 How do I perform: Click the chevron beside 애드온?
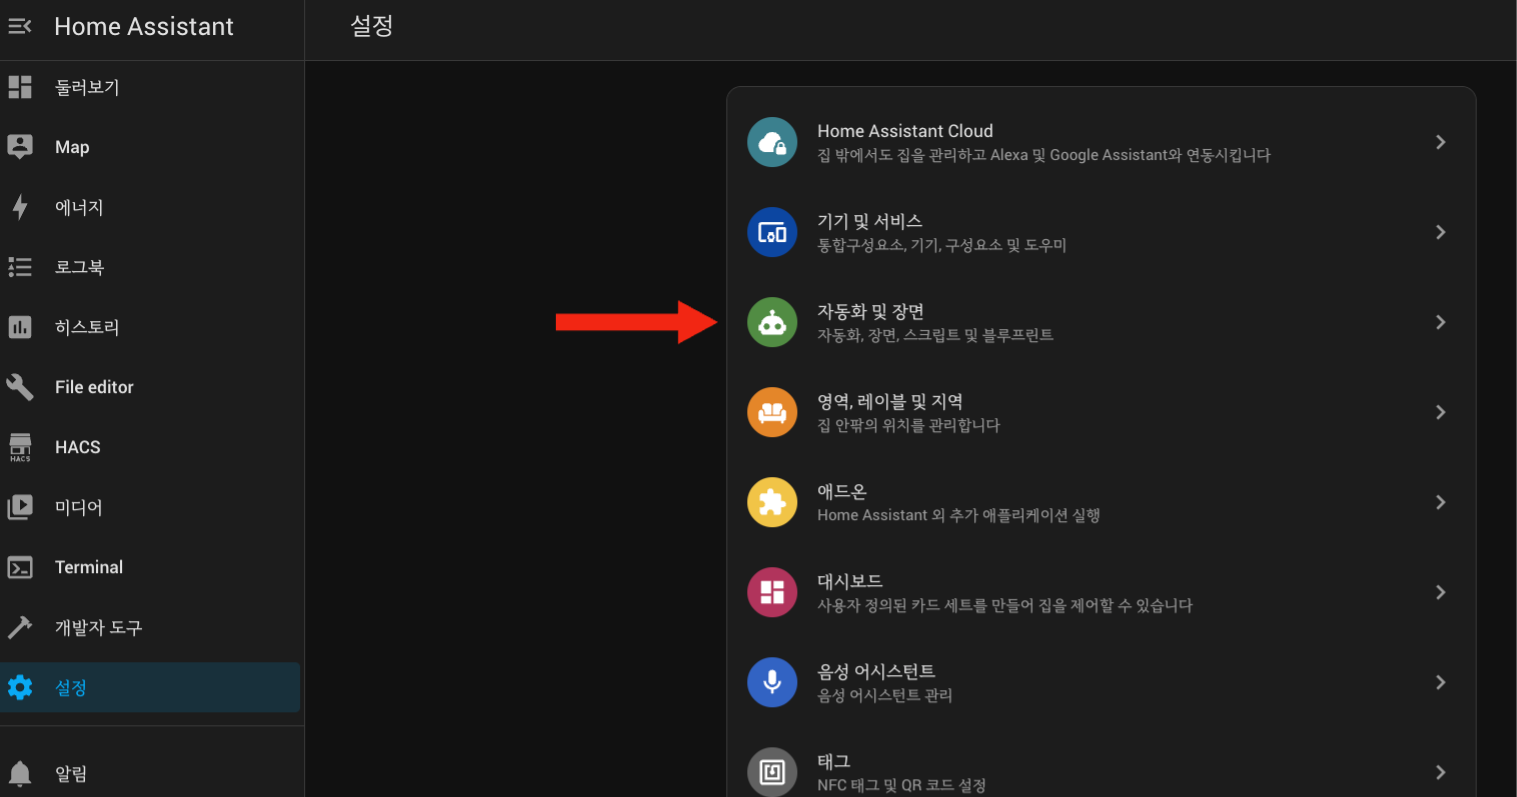click(x=1440, y=502)
